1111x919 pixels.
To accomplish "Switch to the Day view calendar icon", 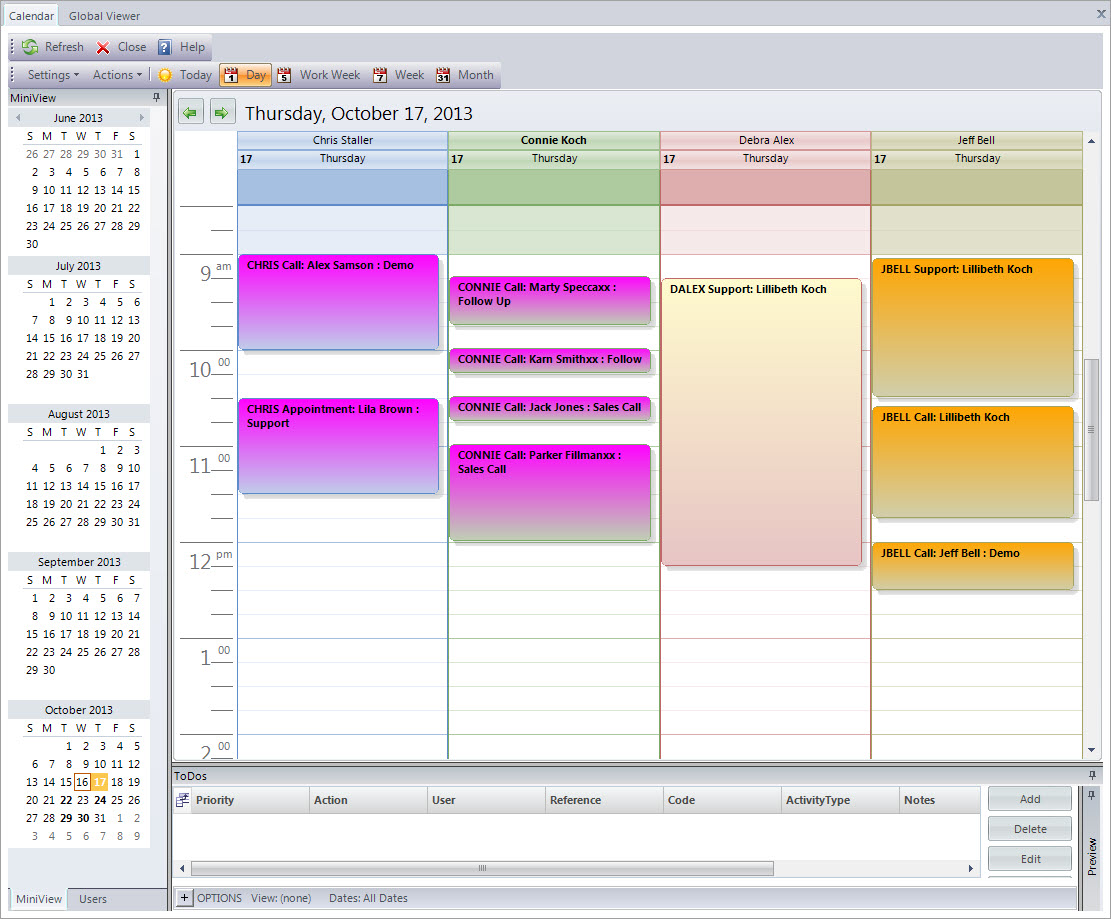I will (231, 75).
